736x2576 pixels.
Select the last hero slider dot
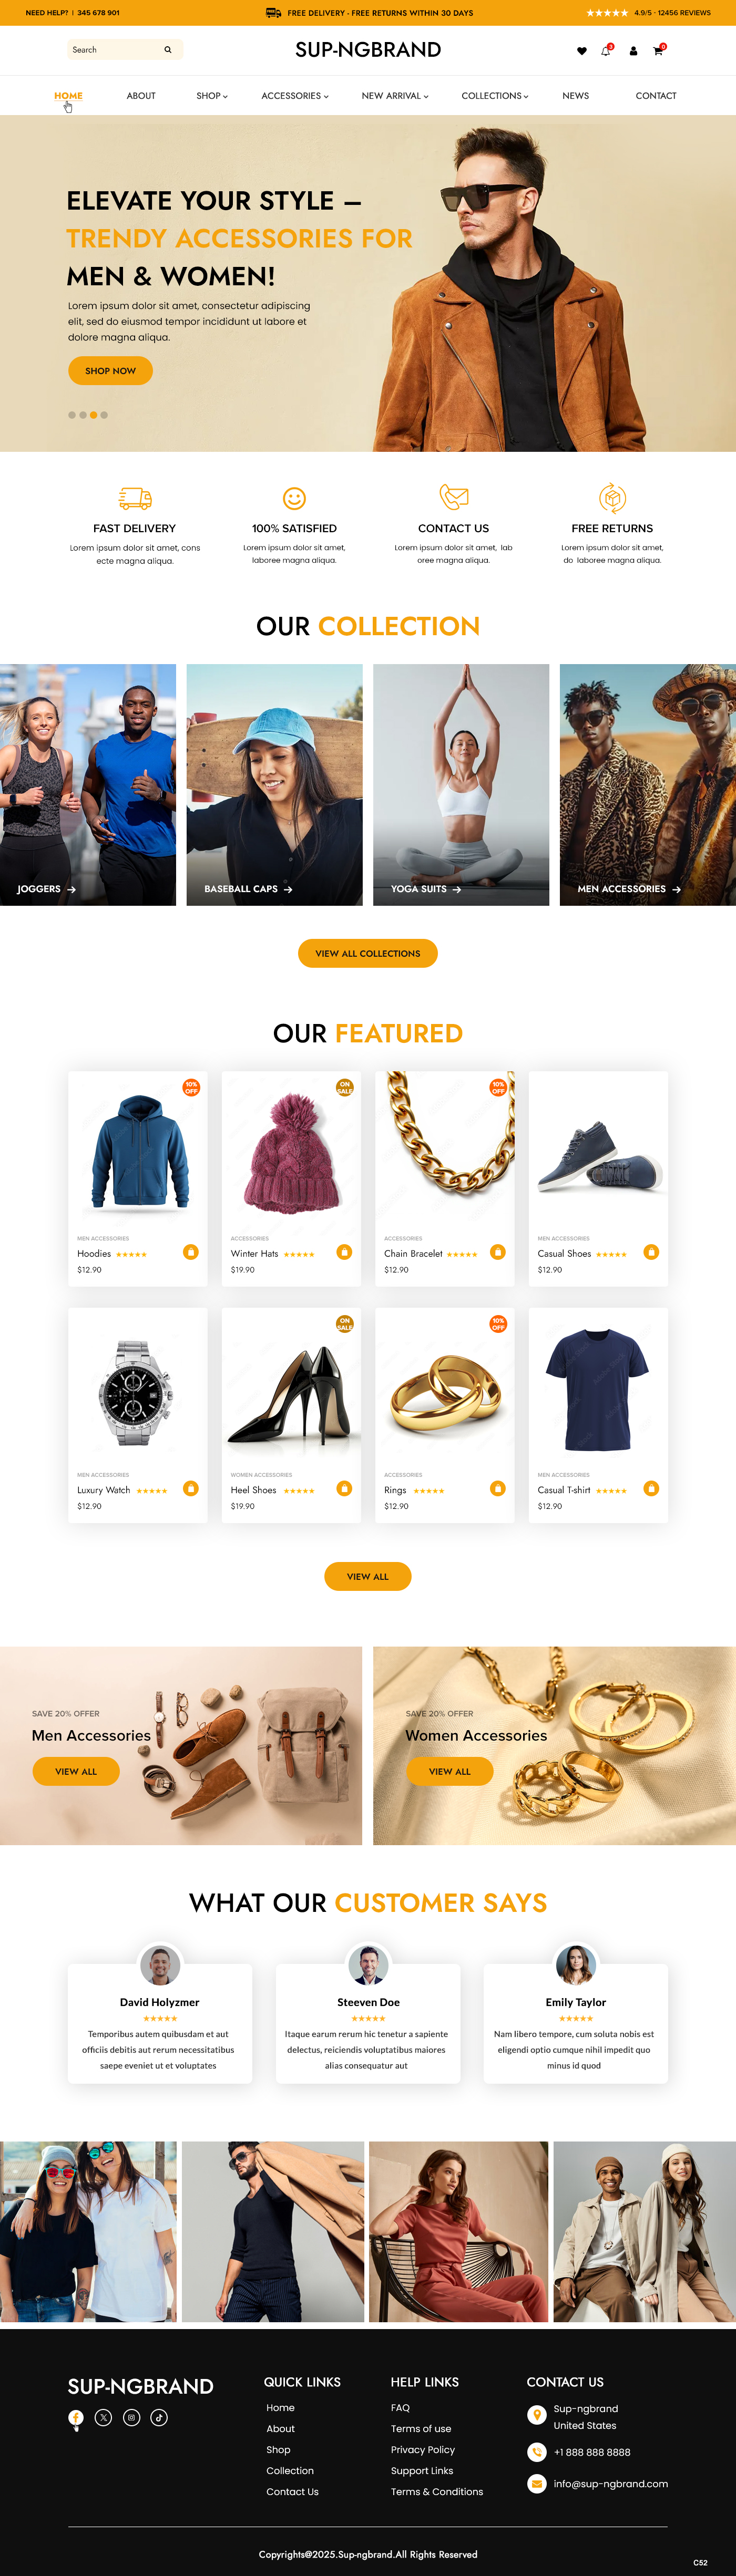pyautogui.click(x=104, y=415)
